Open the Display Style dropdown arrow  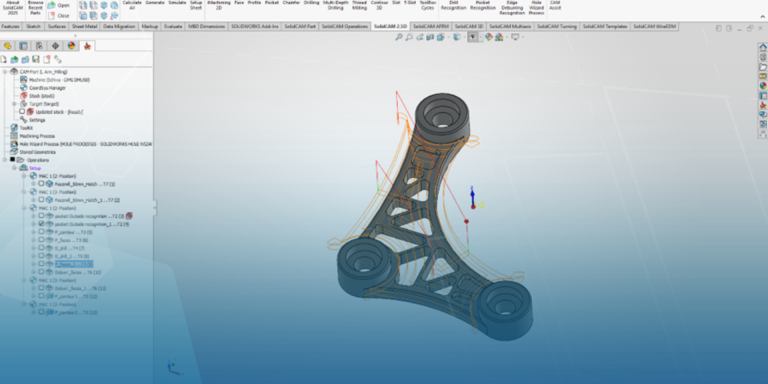click(x=464, y=37)
